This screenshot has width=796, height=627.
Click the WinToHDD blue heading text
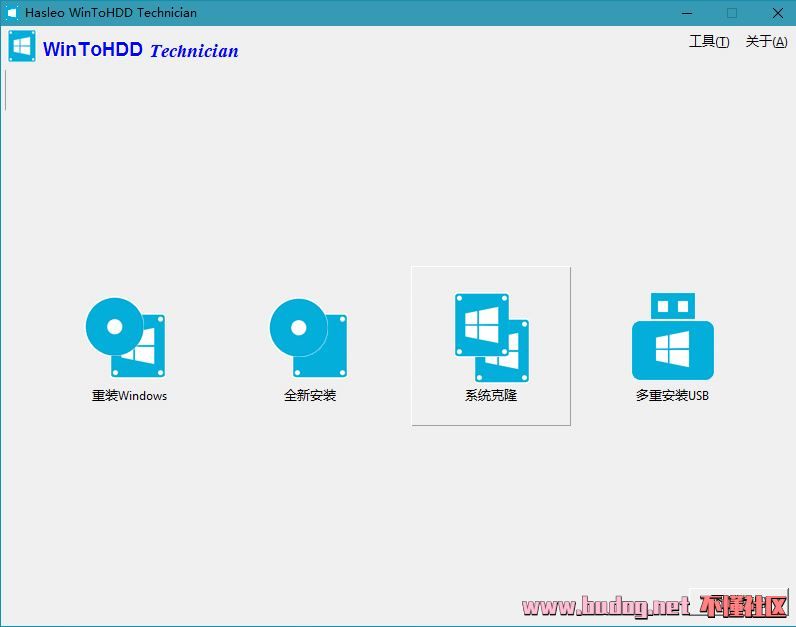92,49
